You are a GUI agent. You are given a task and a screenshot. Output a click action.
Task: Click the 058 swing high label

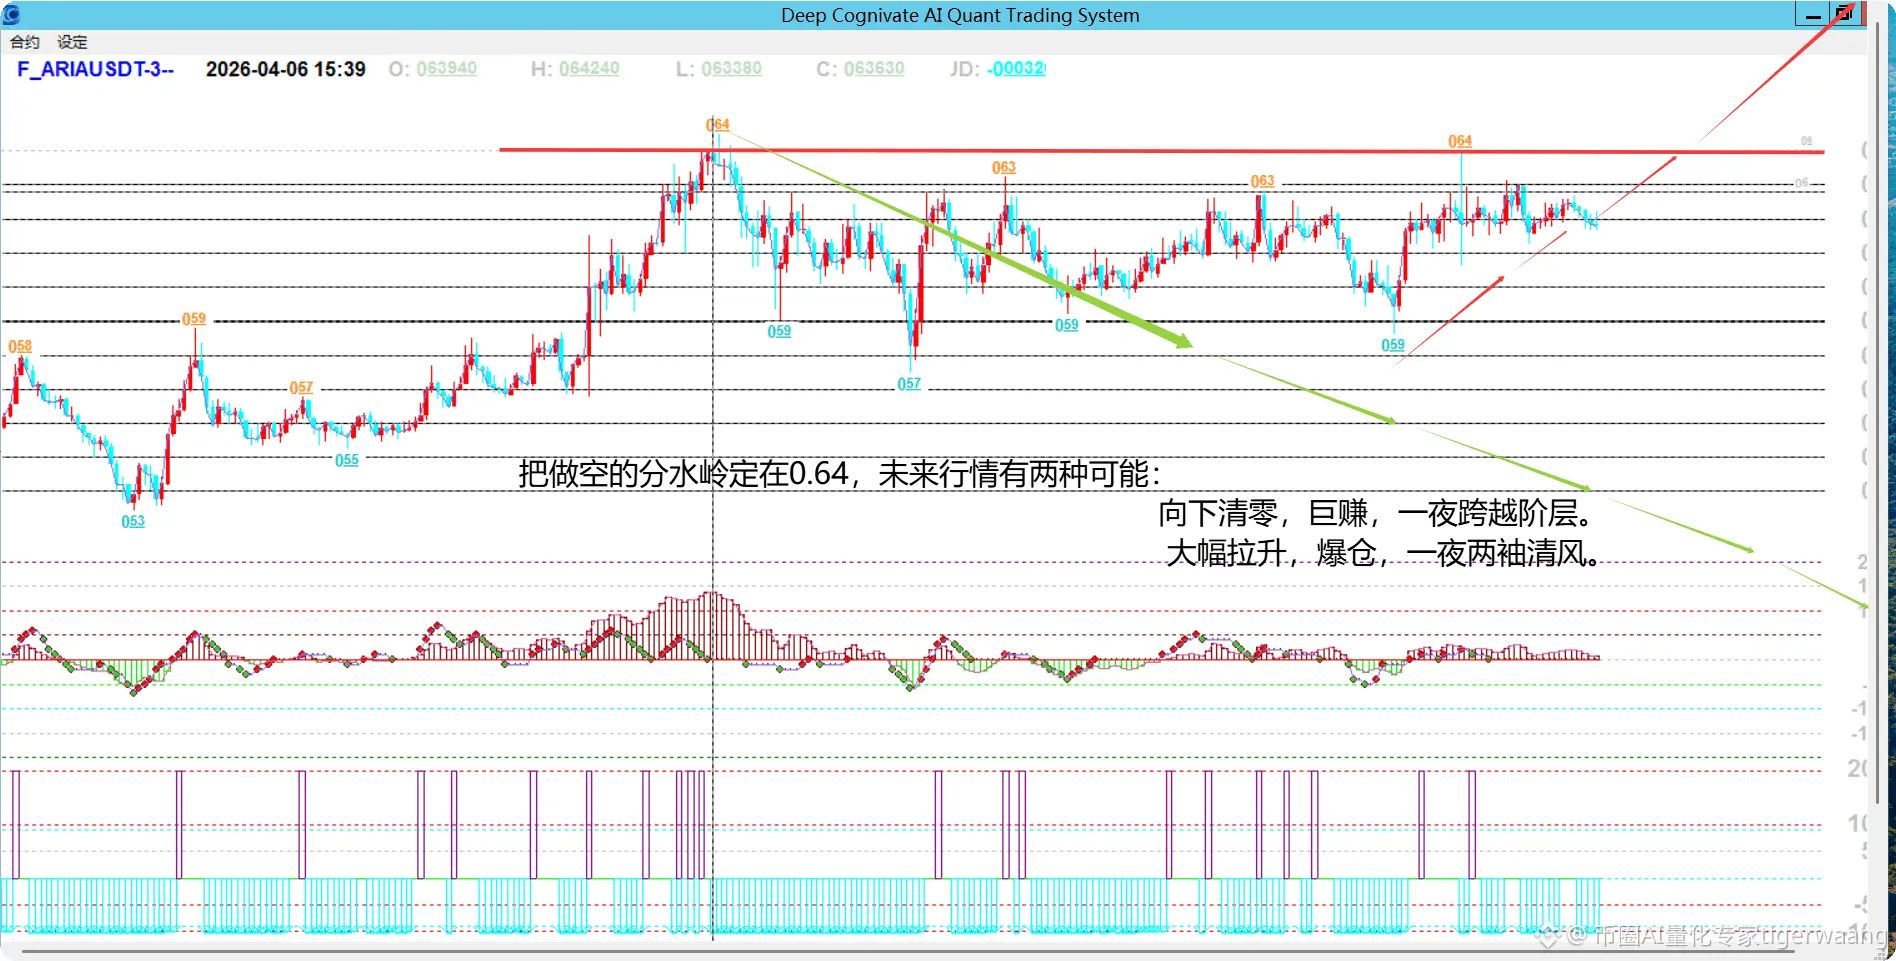point(20,346)
